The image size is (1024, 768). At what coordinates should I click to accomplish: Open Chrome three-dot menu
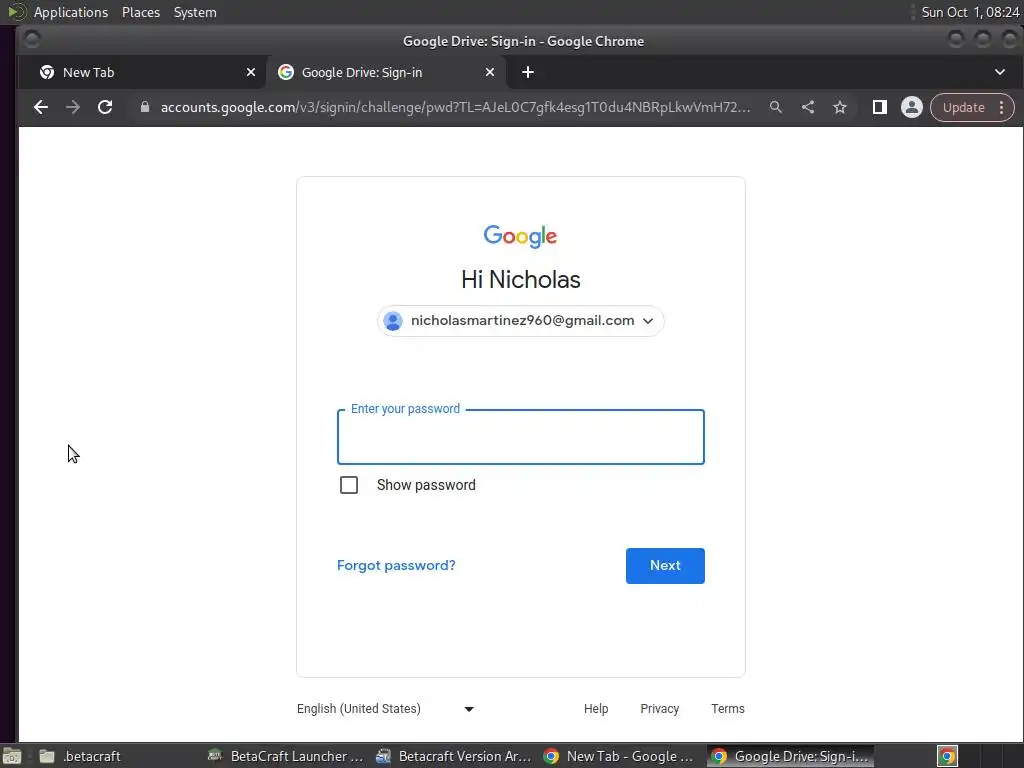point(1002,107)
